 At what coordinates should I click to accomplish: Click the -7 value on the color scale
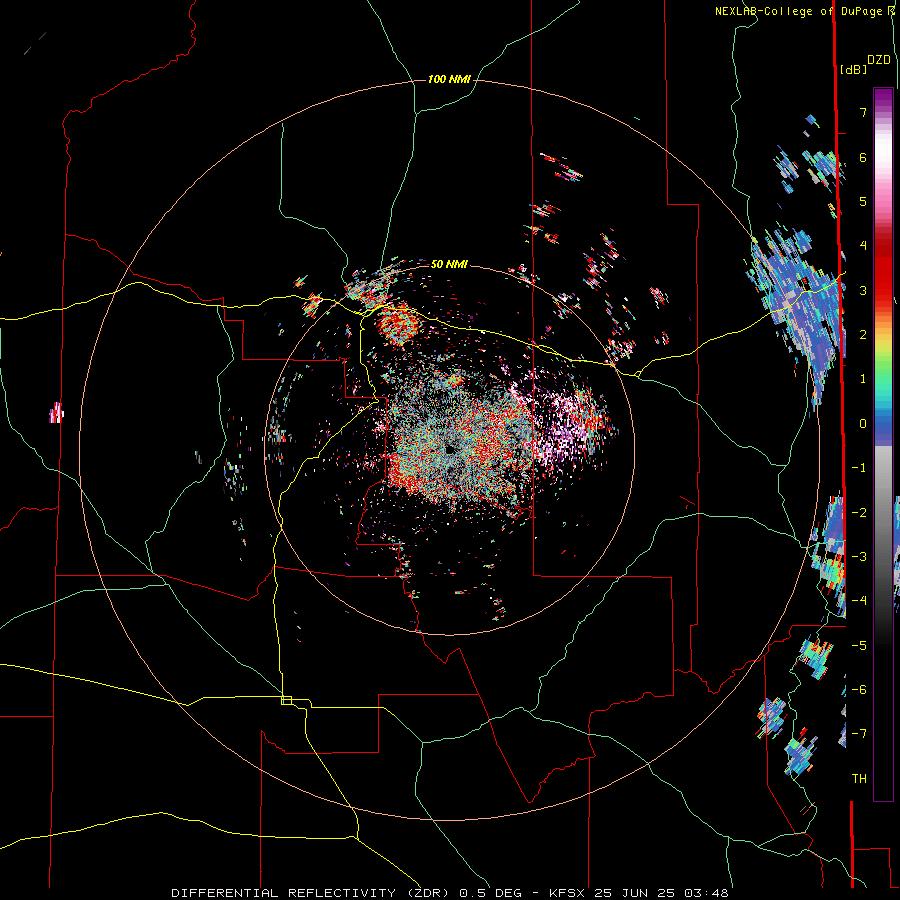point(859,734)
